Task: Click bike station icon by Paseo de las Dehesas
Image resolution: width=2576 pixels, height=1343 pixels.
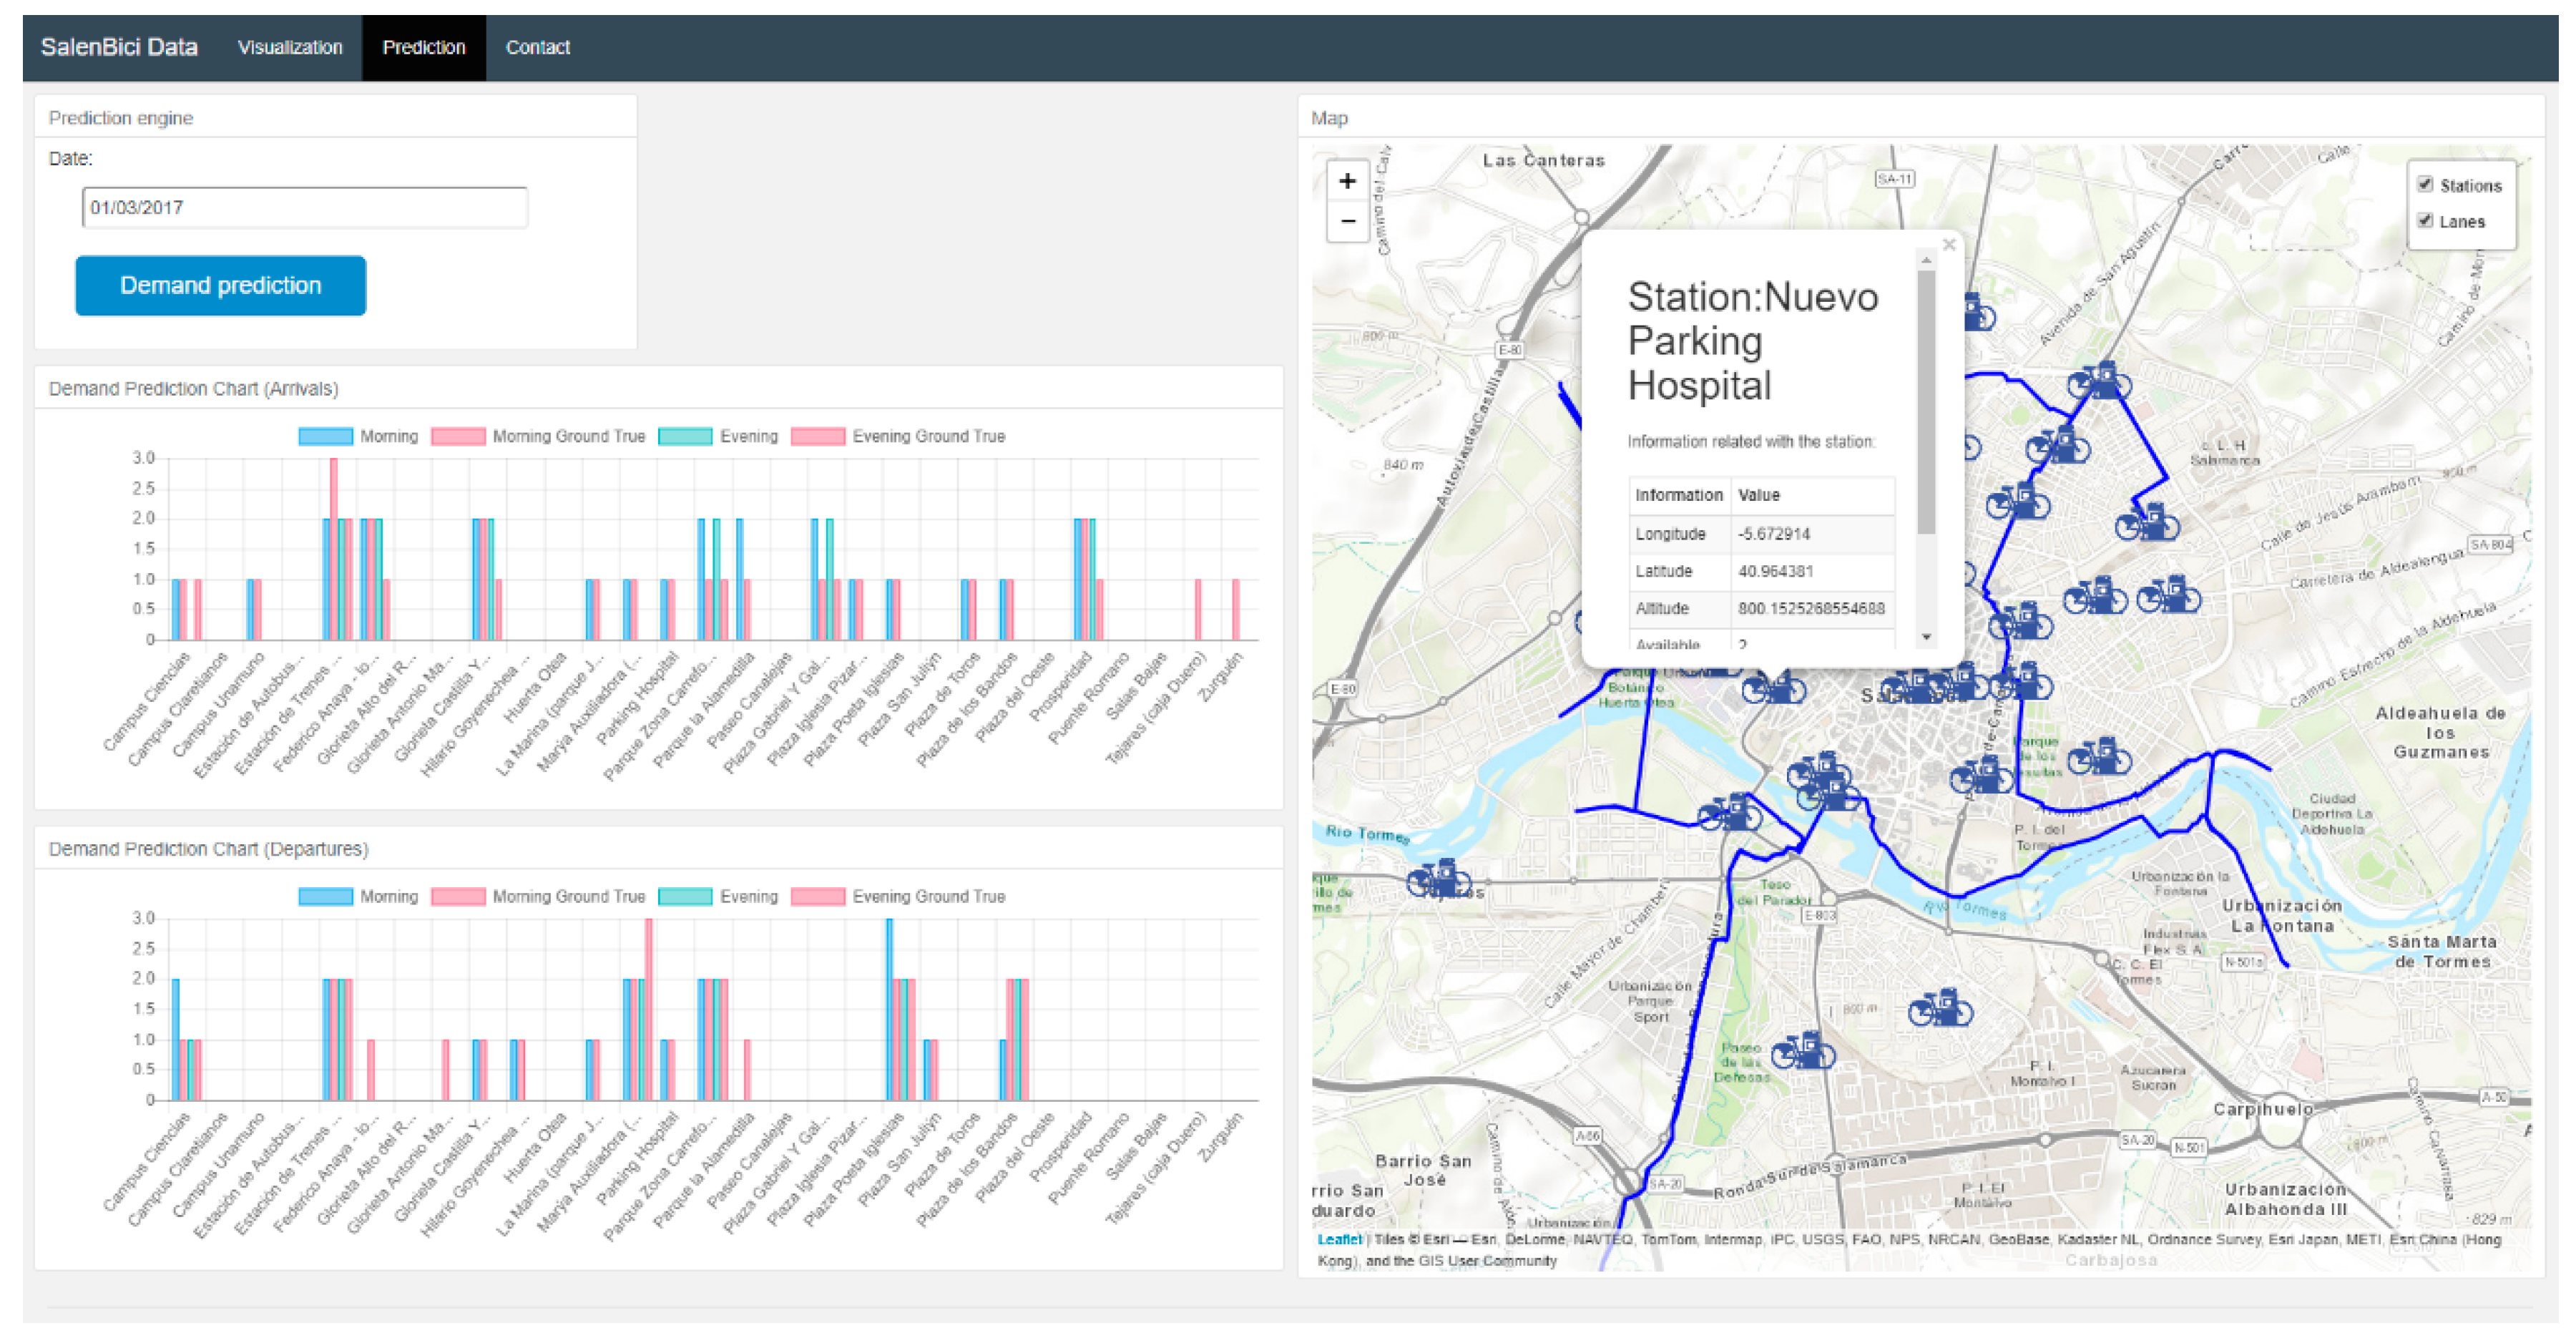Action: tap(1803, 1051)
